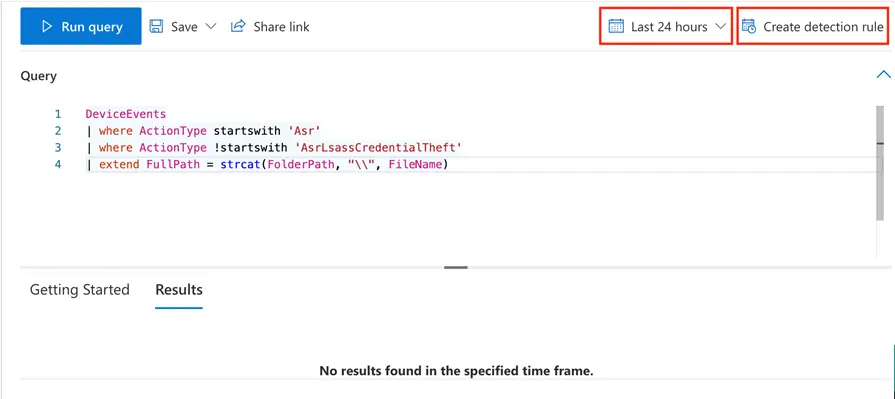Collapse the Query section with the chevron
The image size is (895, 399).
[x=883, y=74]
